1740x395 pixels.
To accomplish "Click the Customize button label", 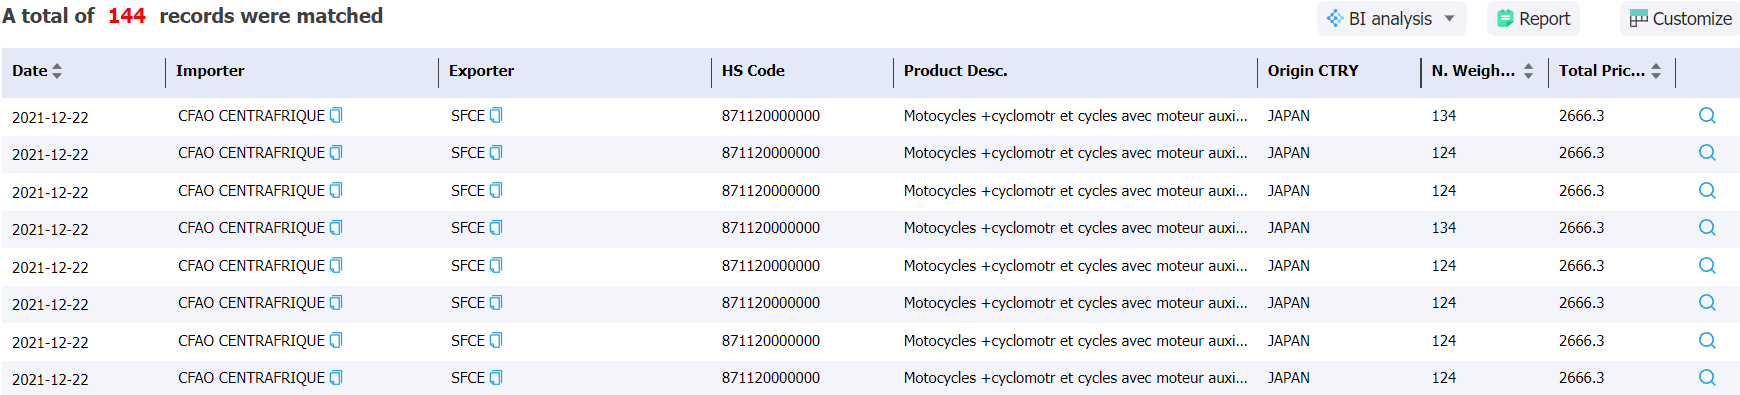I will pos(1692,19).
